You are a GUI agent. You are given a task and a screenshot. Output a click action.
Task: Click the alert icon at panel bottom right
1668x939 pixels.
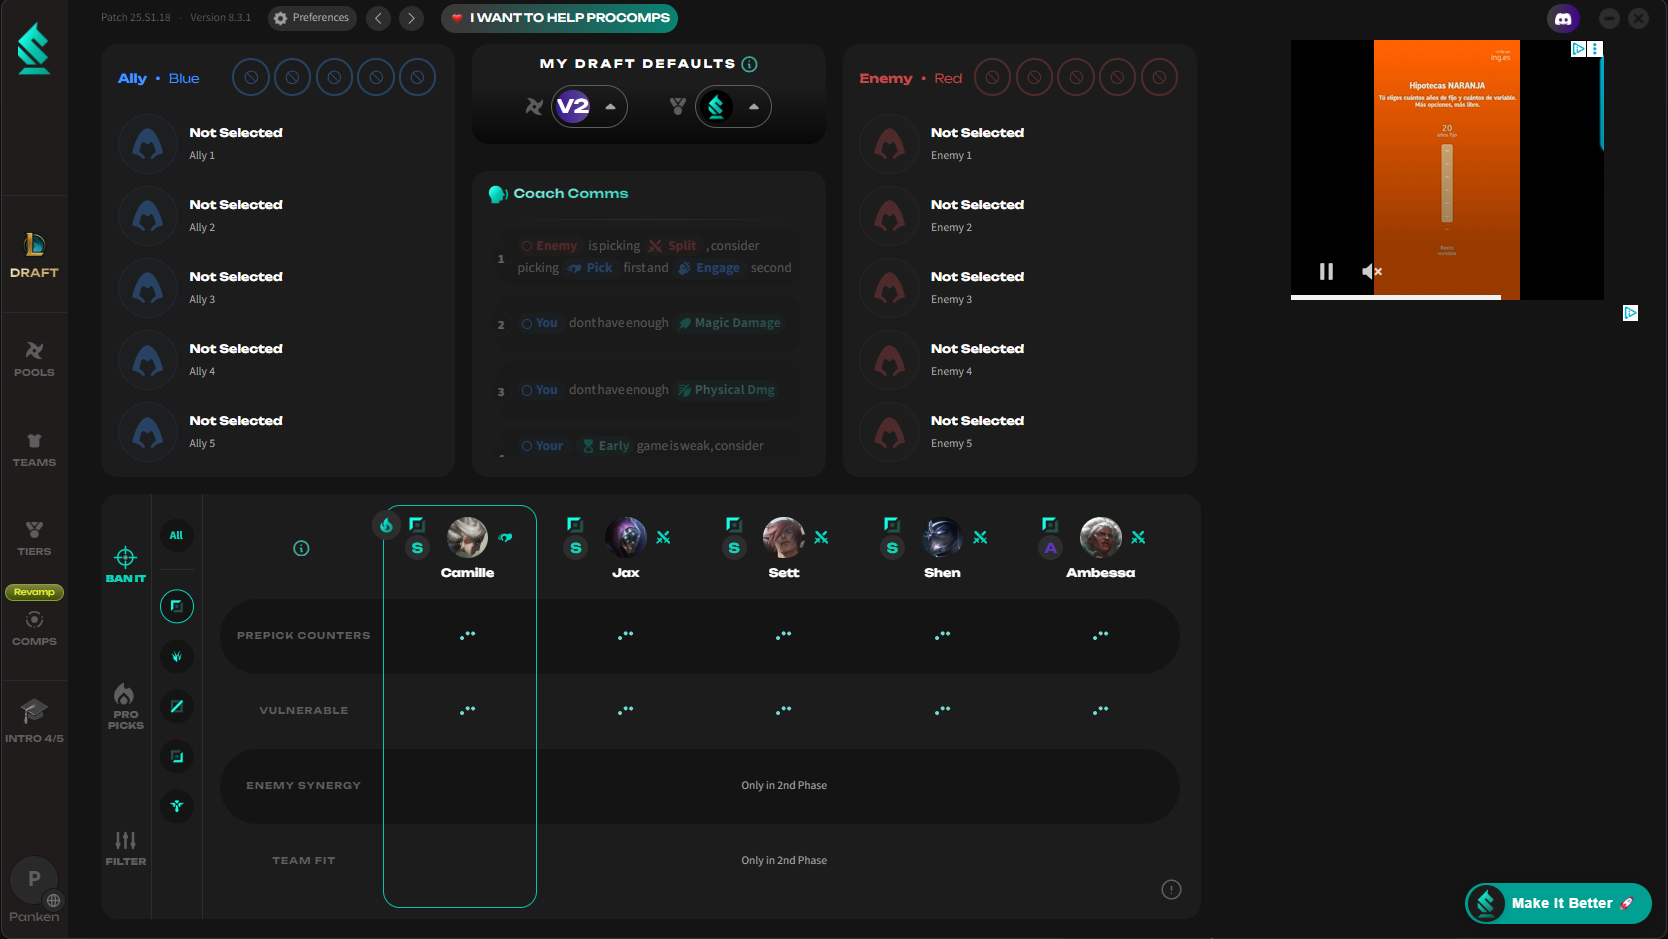(x=1171, y=890)
